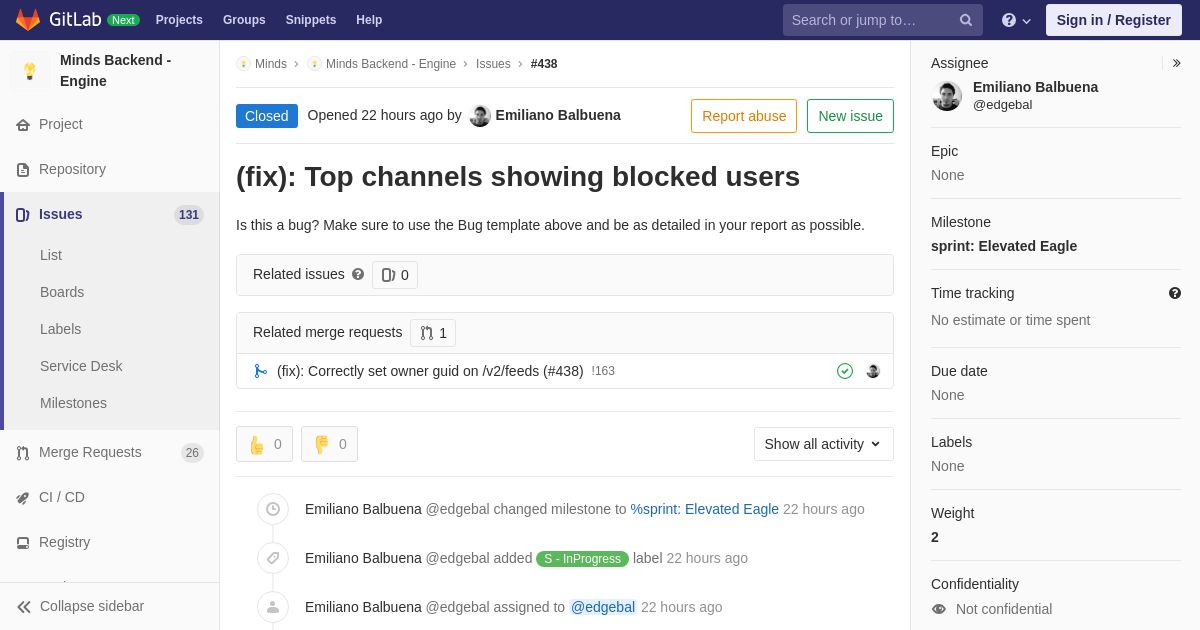
Task: Open Snippets in top navigation
Action: 311,20
